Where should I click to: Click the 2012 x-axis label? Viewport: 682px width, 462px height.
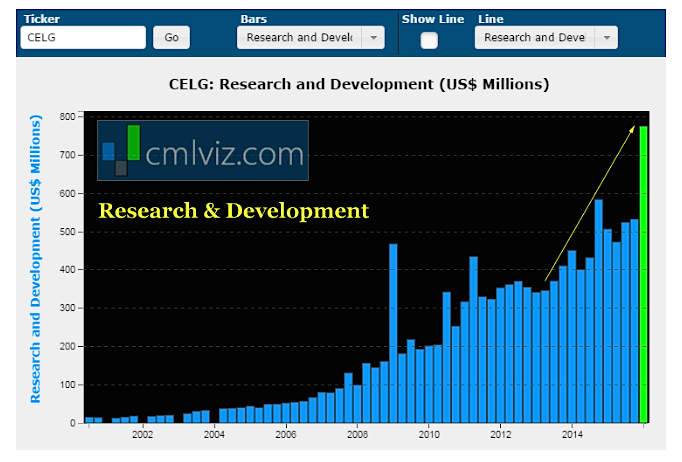501,435
